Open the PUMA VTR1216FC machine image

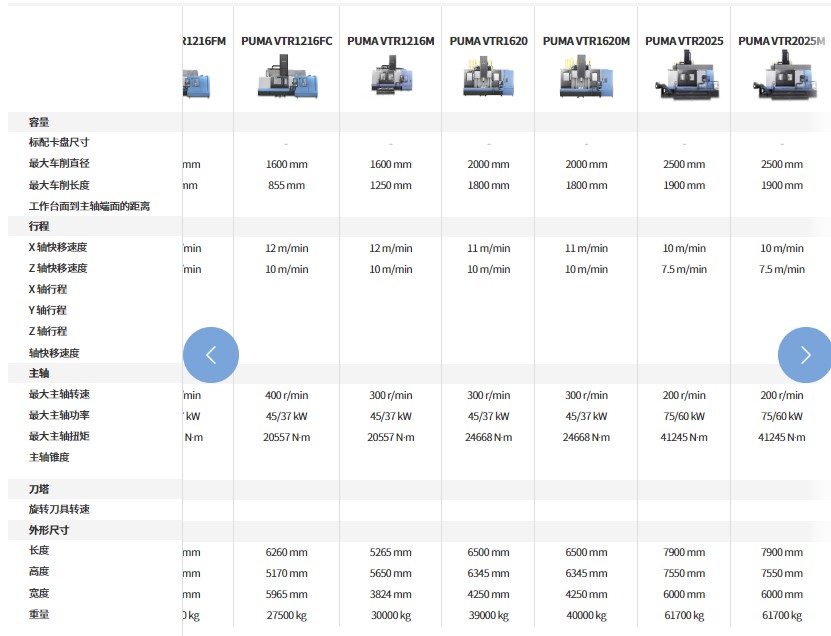(287, 78)
